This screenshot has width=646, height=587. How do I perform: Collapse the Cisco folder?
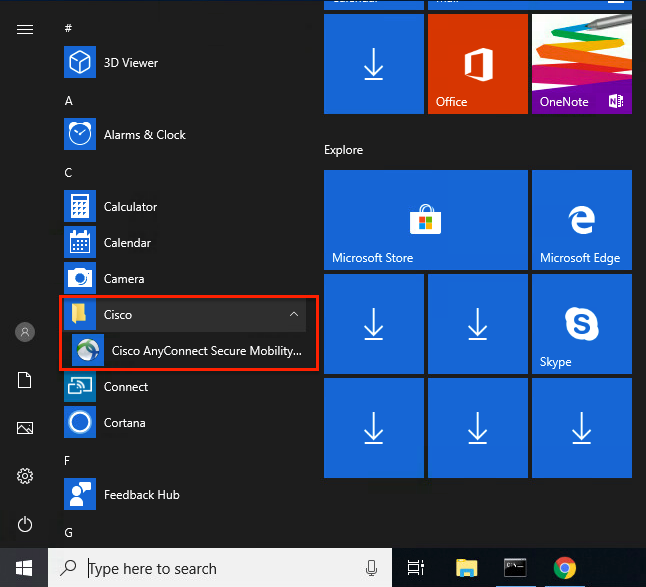(x=185, y=315)
